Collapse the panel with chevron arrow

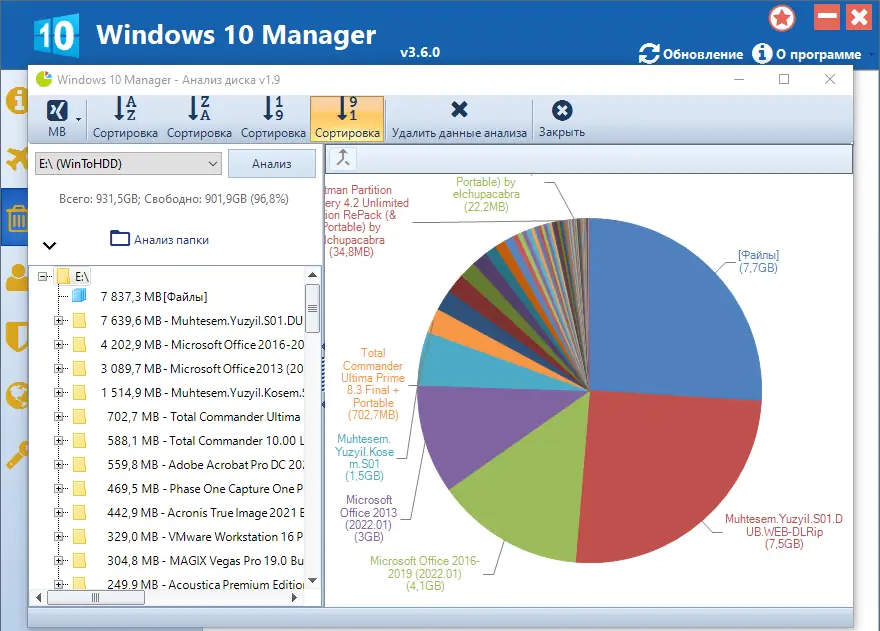pyautogui.click(x=49, y=245)
